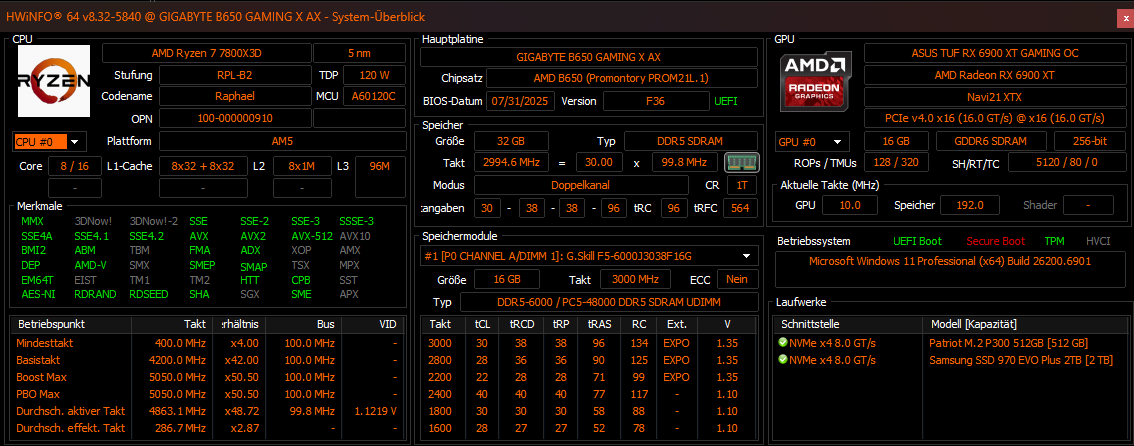Select the Durchsch. aktiver Takt row
The image size is (1134, 446).
click(206, 411)
